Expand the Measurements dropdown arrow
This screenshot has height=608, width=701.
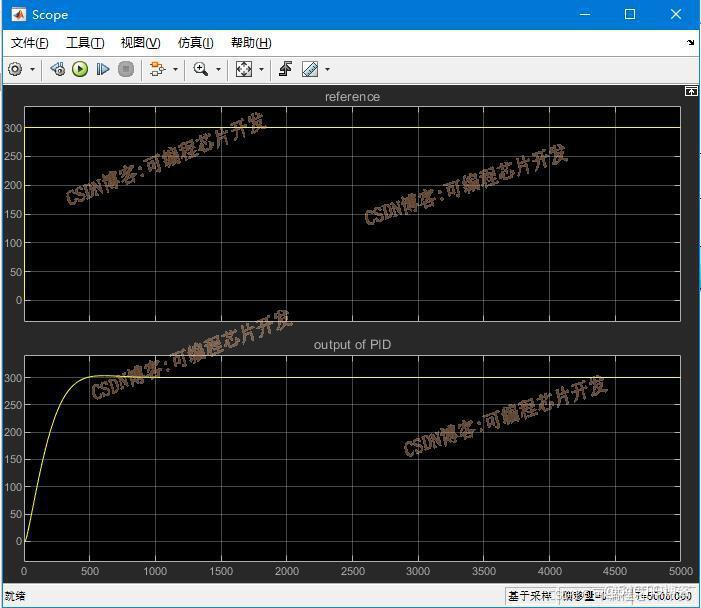click(x=327, y=69)
